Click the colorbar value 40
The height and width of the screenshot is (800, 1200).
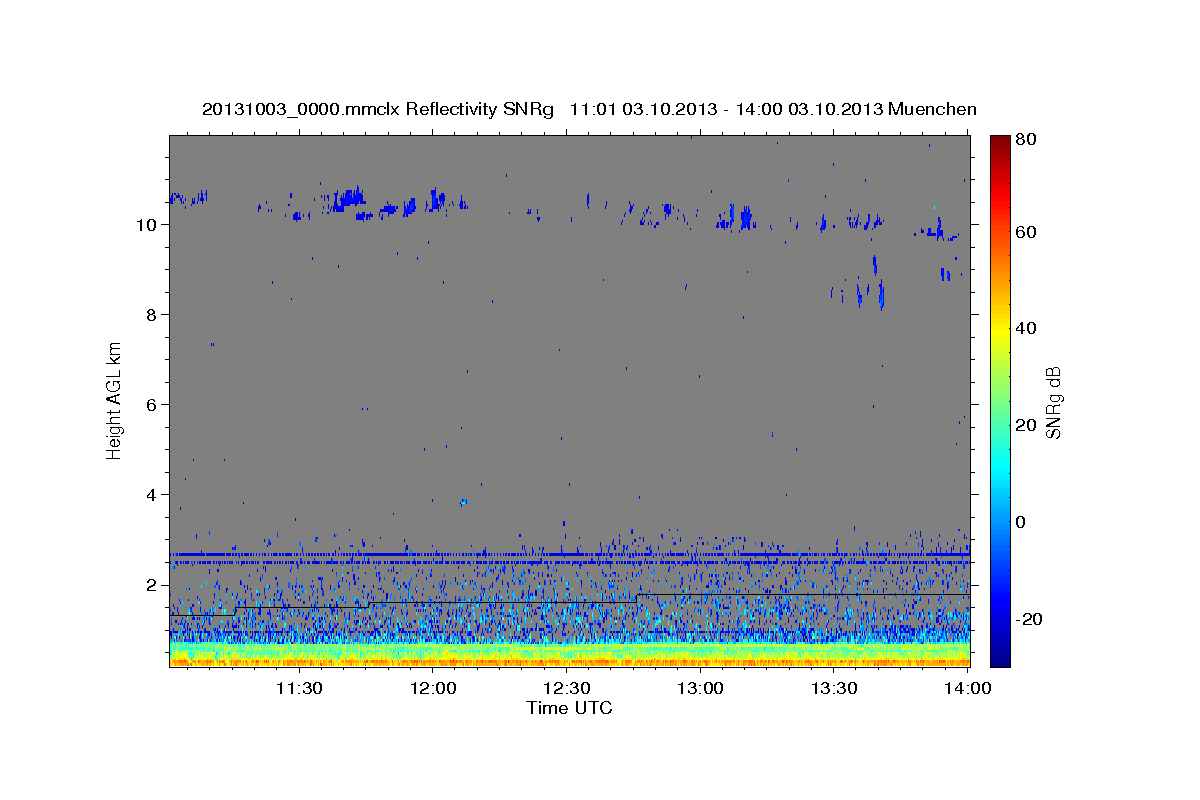click(1025, 328)
